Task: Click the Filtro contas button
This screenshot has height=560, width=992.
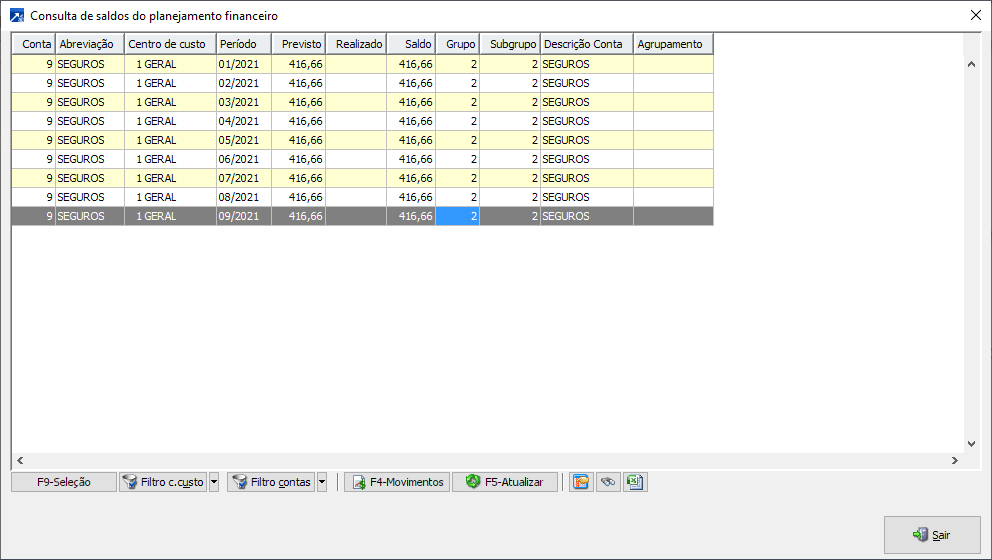Action: point(271,482)
